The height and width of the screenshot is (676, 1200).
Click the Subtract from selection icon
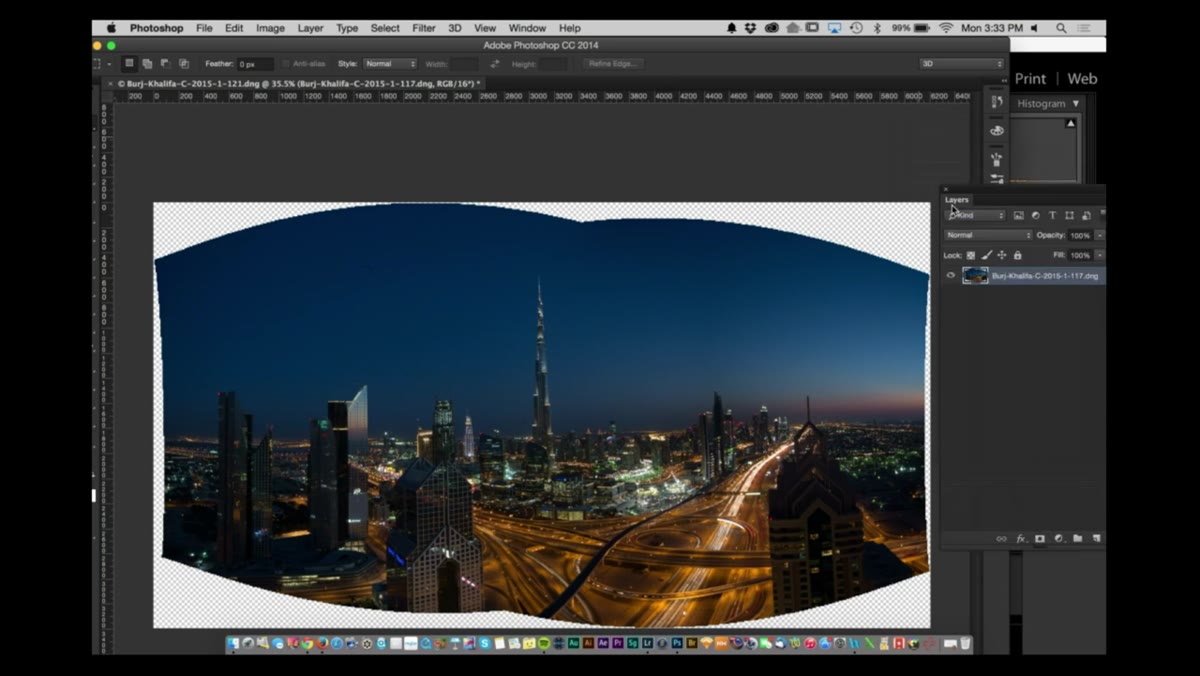(166, 64)
